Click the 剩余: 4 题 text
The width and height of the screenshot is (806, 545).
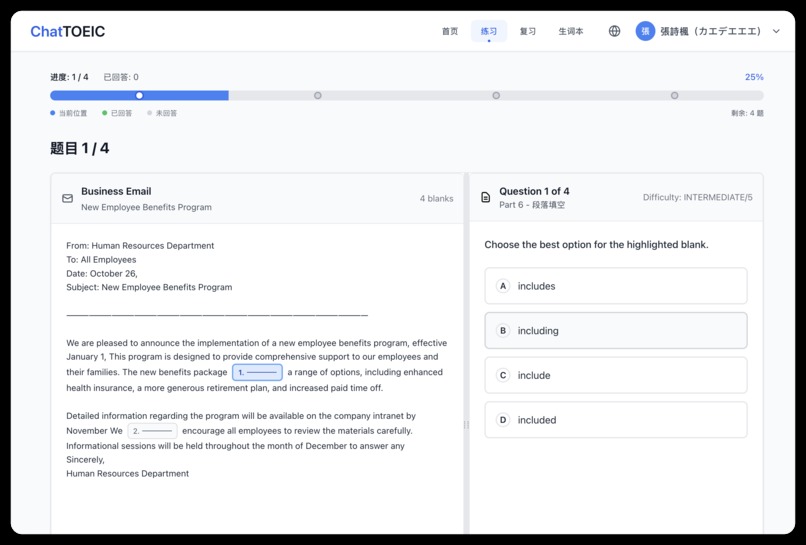pos(747,113)
